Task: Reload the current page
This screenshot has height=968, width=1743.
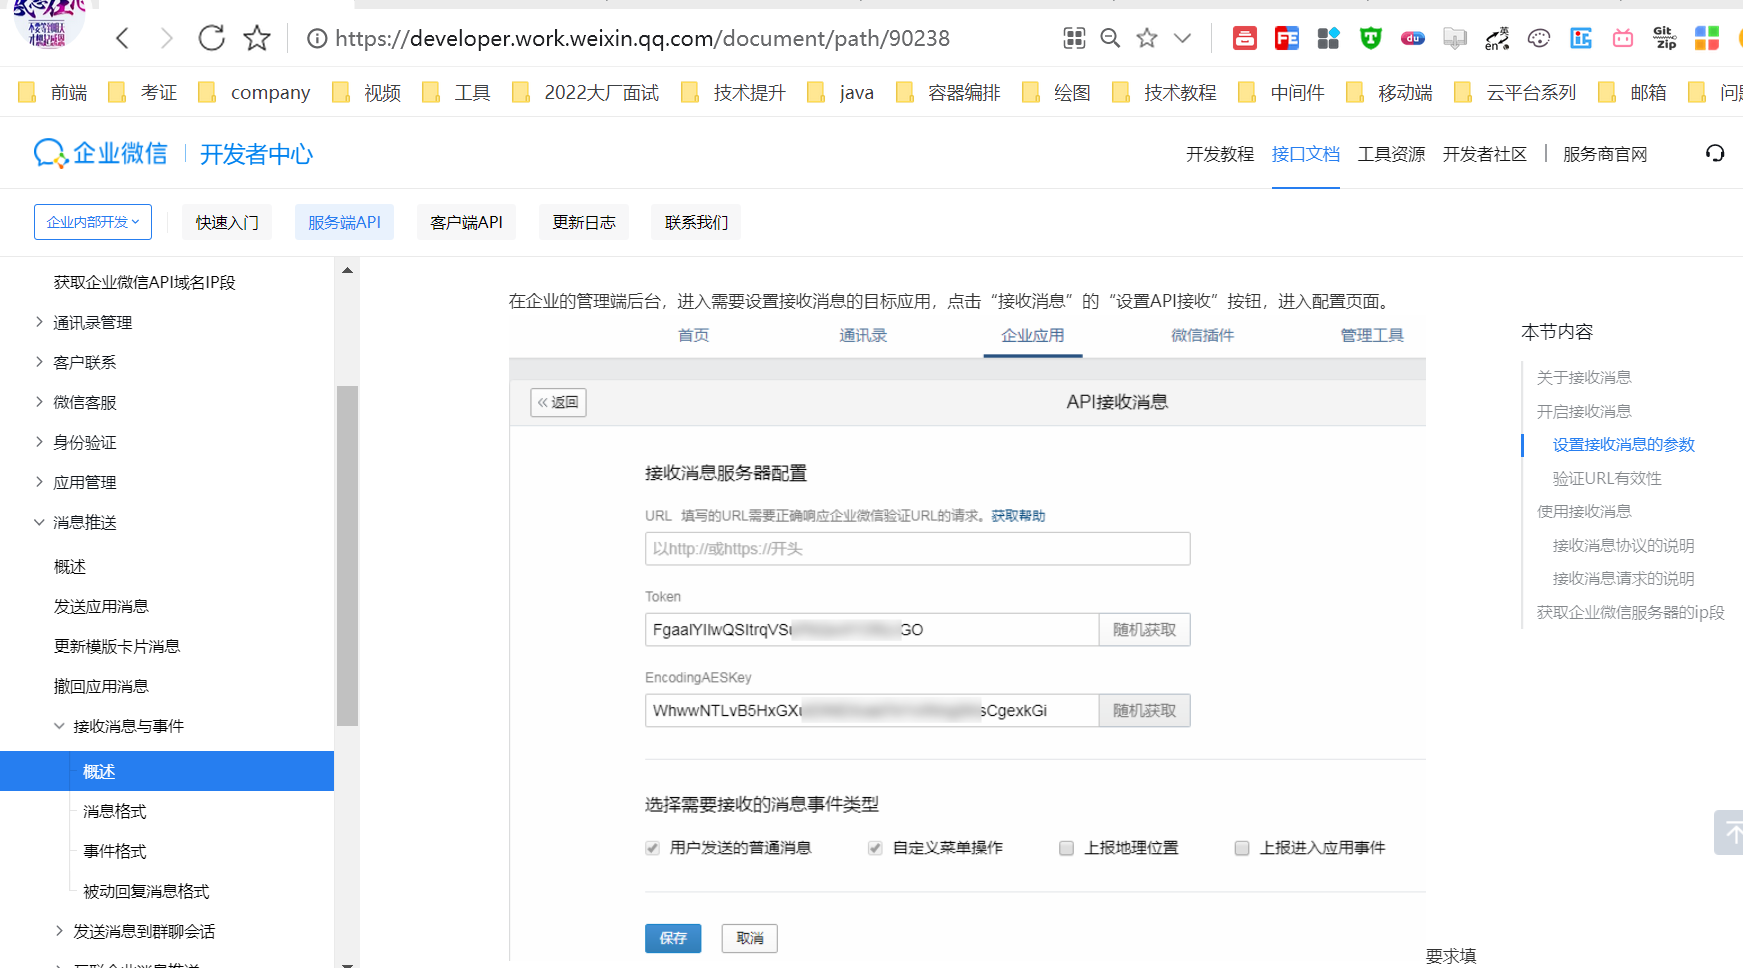Action: (212, 38)
